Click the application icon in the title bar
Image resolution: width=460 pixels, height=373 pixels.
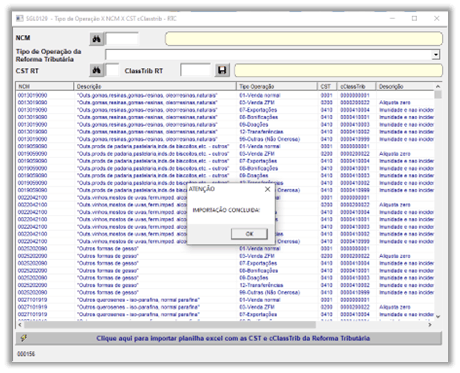(20, 18)
